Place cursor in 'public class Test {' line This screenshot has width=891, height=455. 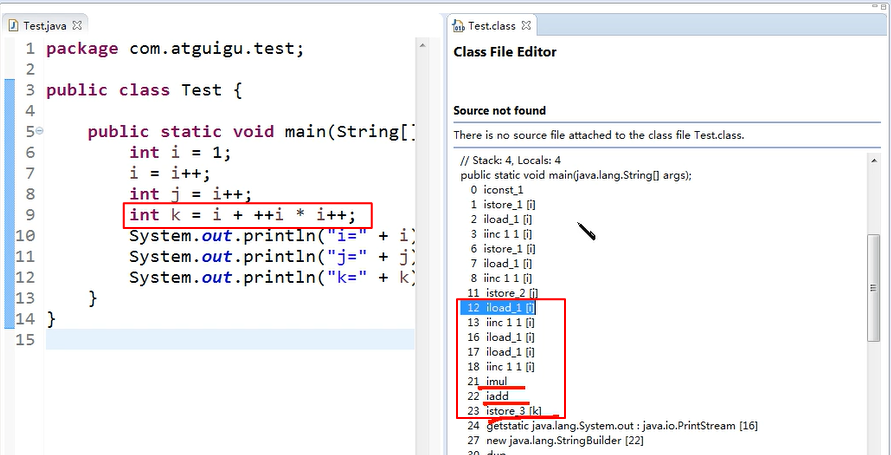[x=144, y=90]
